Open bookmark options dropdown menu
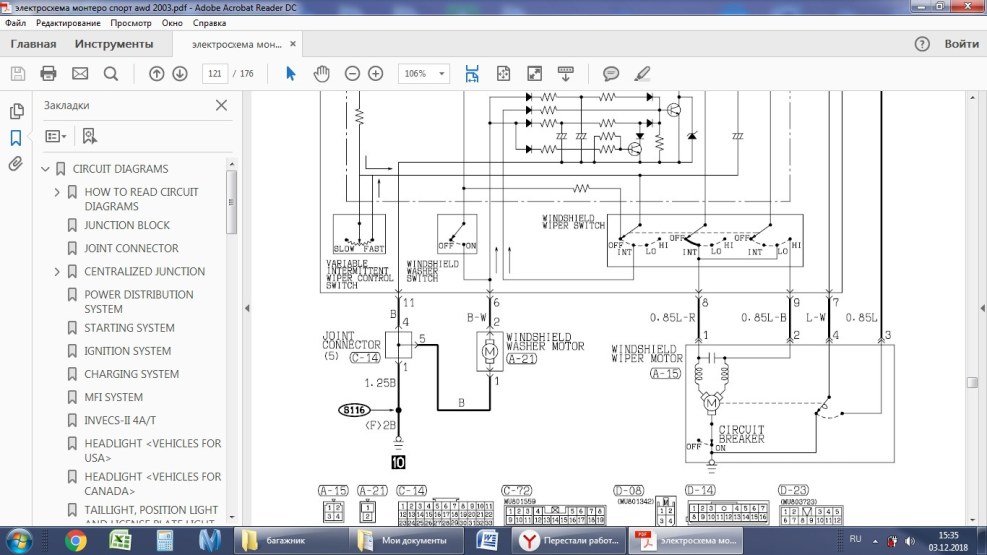This screenshot has height=555, width=987. 56,136
